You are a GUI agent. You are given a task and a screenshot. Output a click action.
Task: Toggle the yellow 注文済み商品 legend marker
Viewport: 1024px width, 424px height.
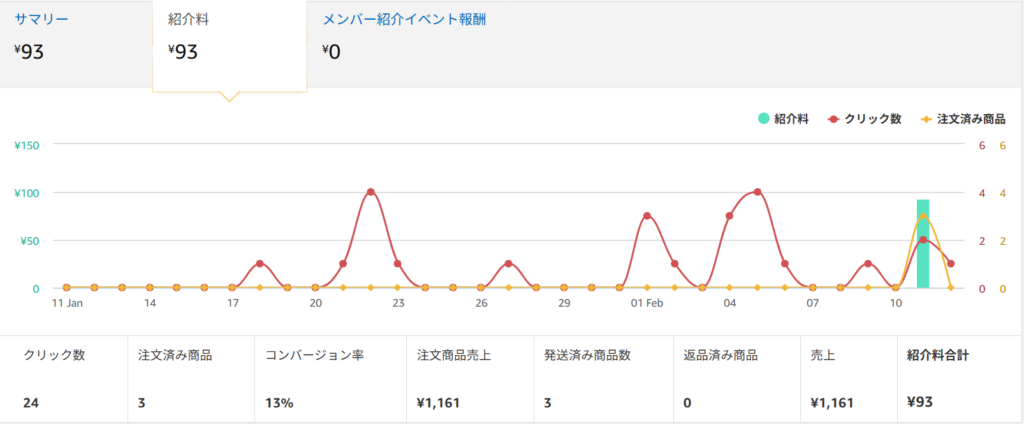pos(926,119)
